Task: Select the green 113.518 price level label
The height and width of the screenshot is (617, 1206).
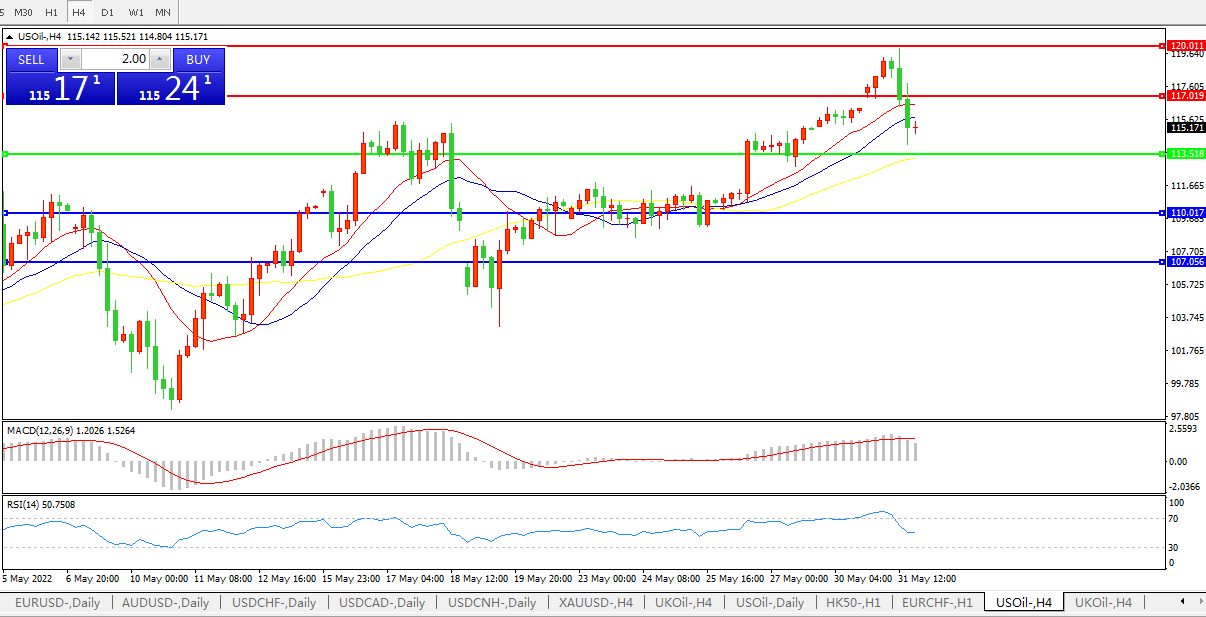Action: pos(1185,154)
